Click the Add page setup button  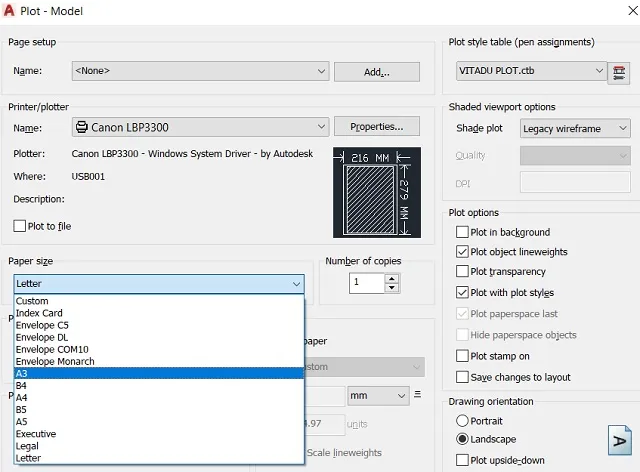point(376,72)
